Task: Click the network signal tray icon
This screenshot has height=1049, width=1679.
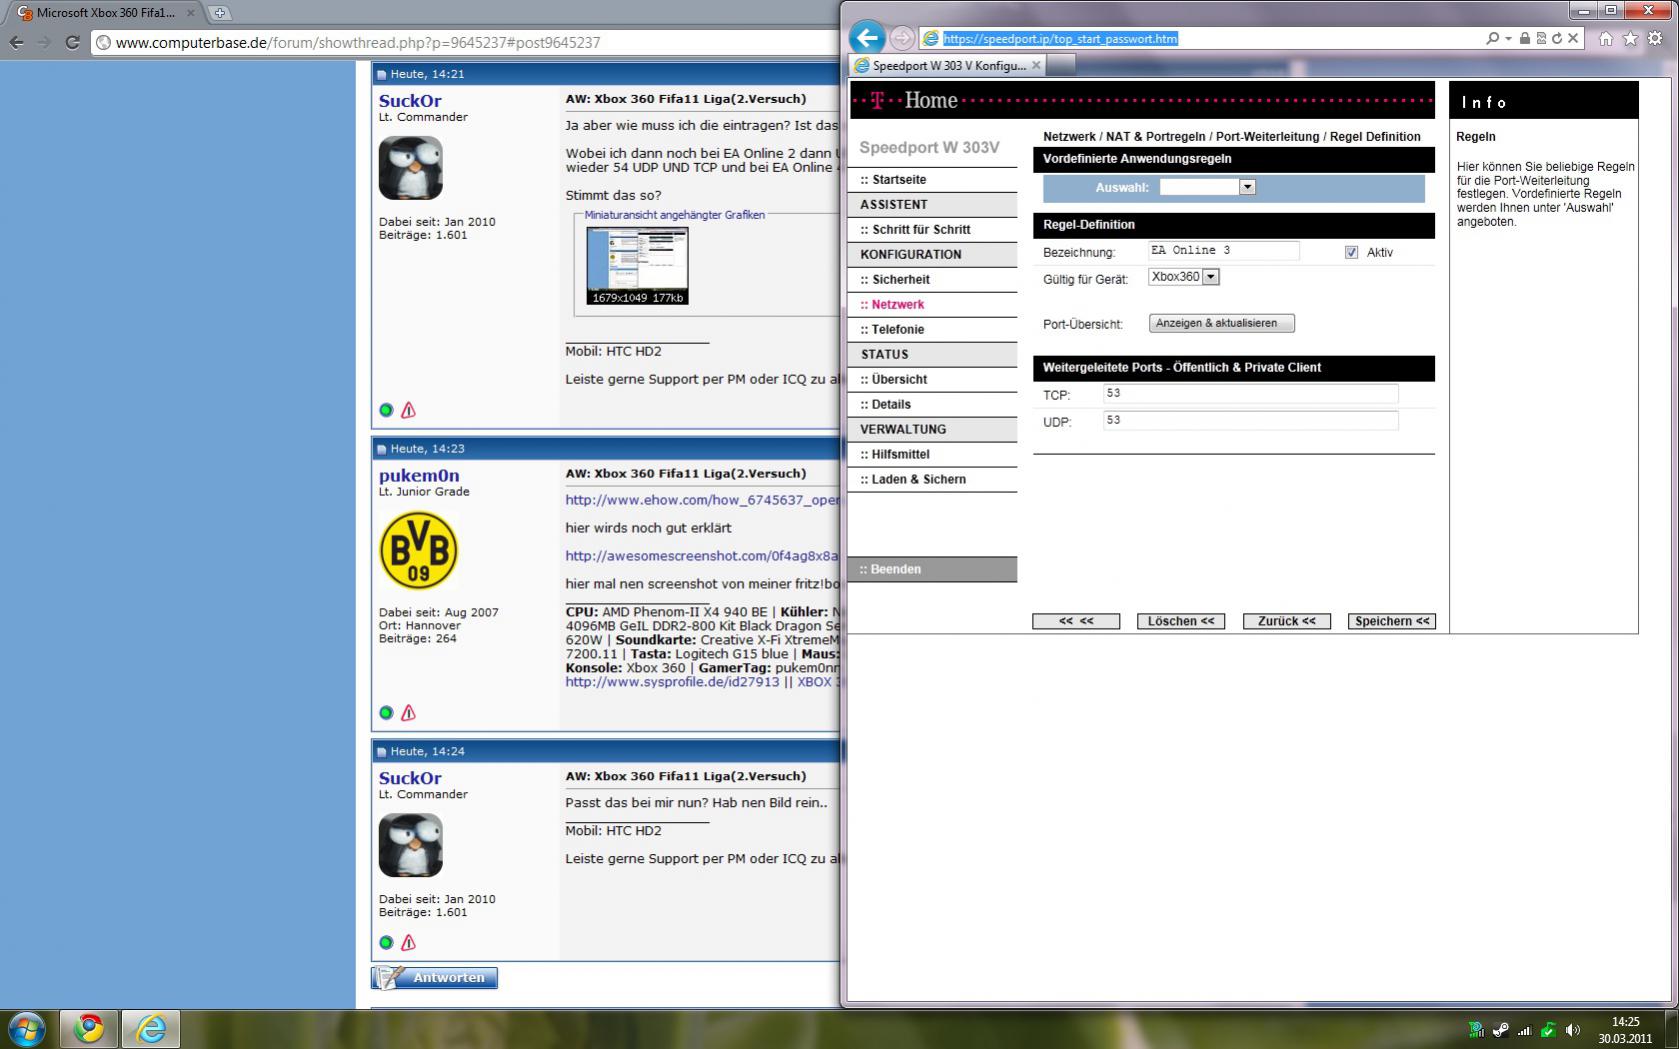Action: click(1524, 1030)
